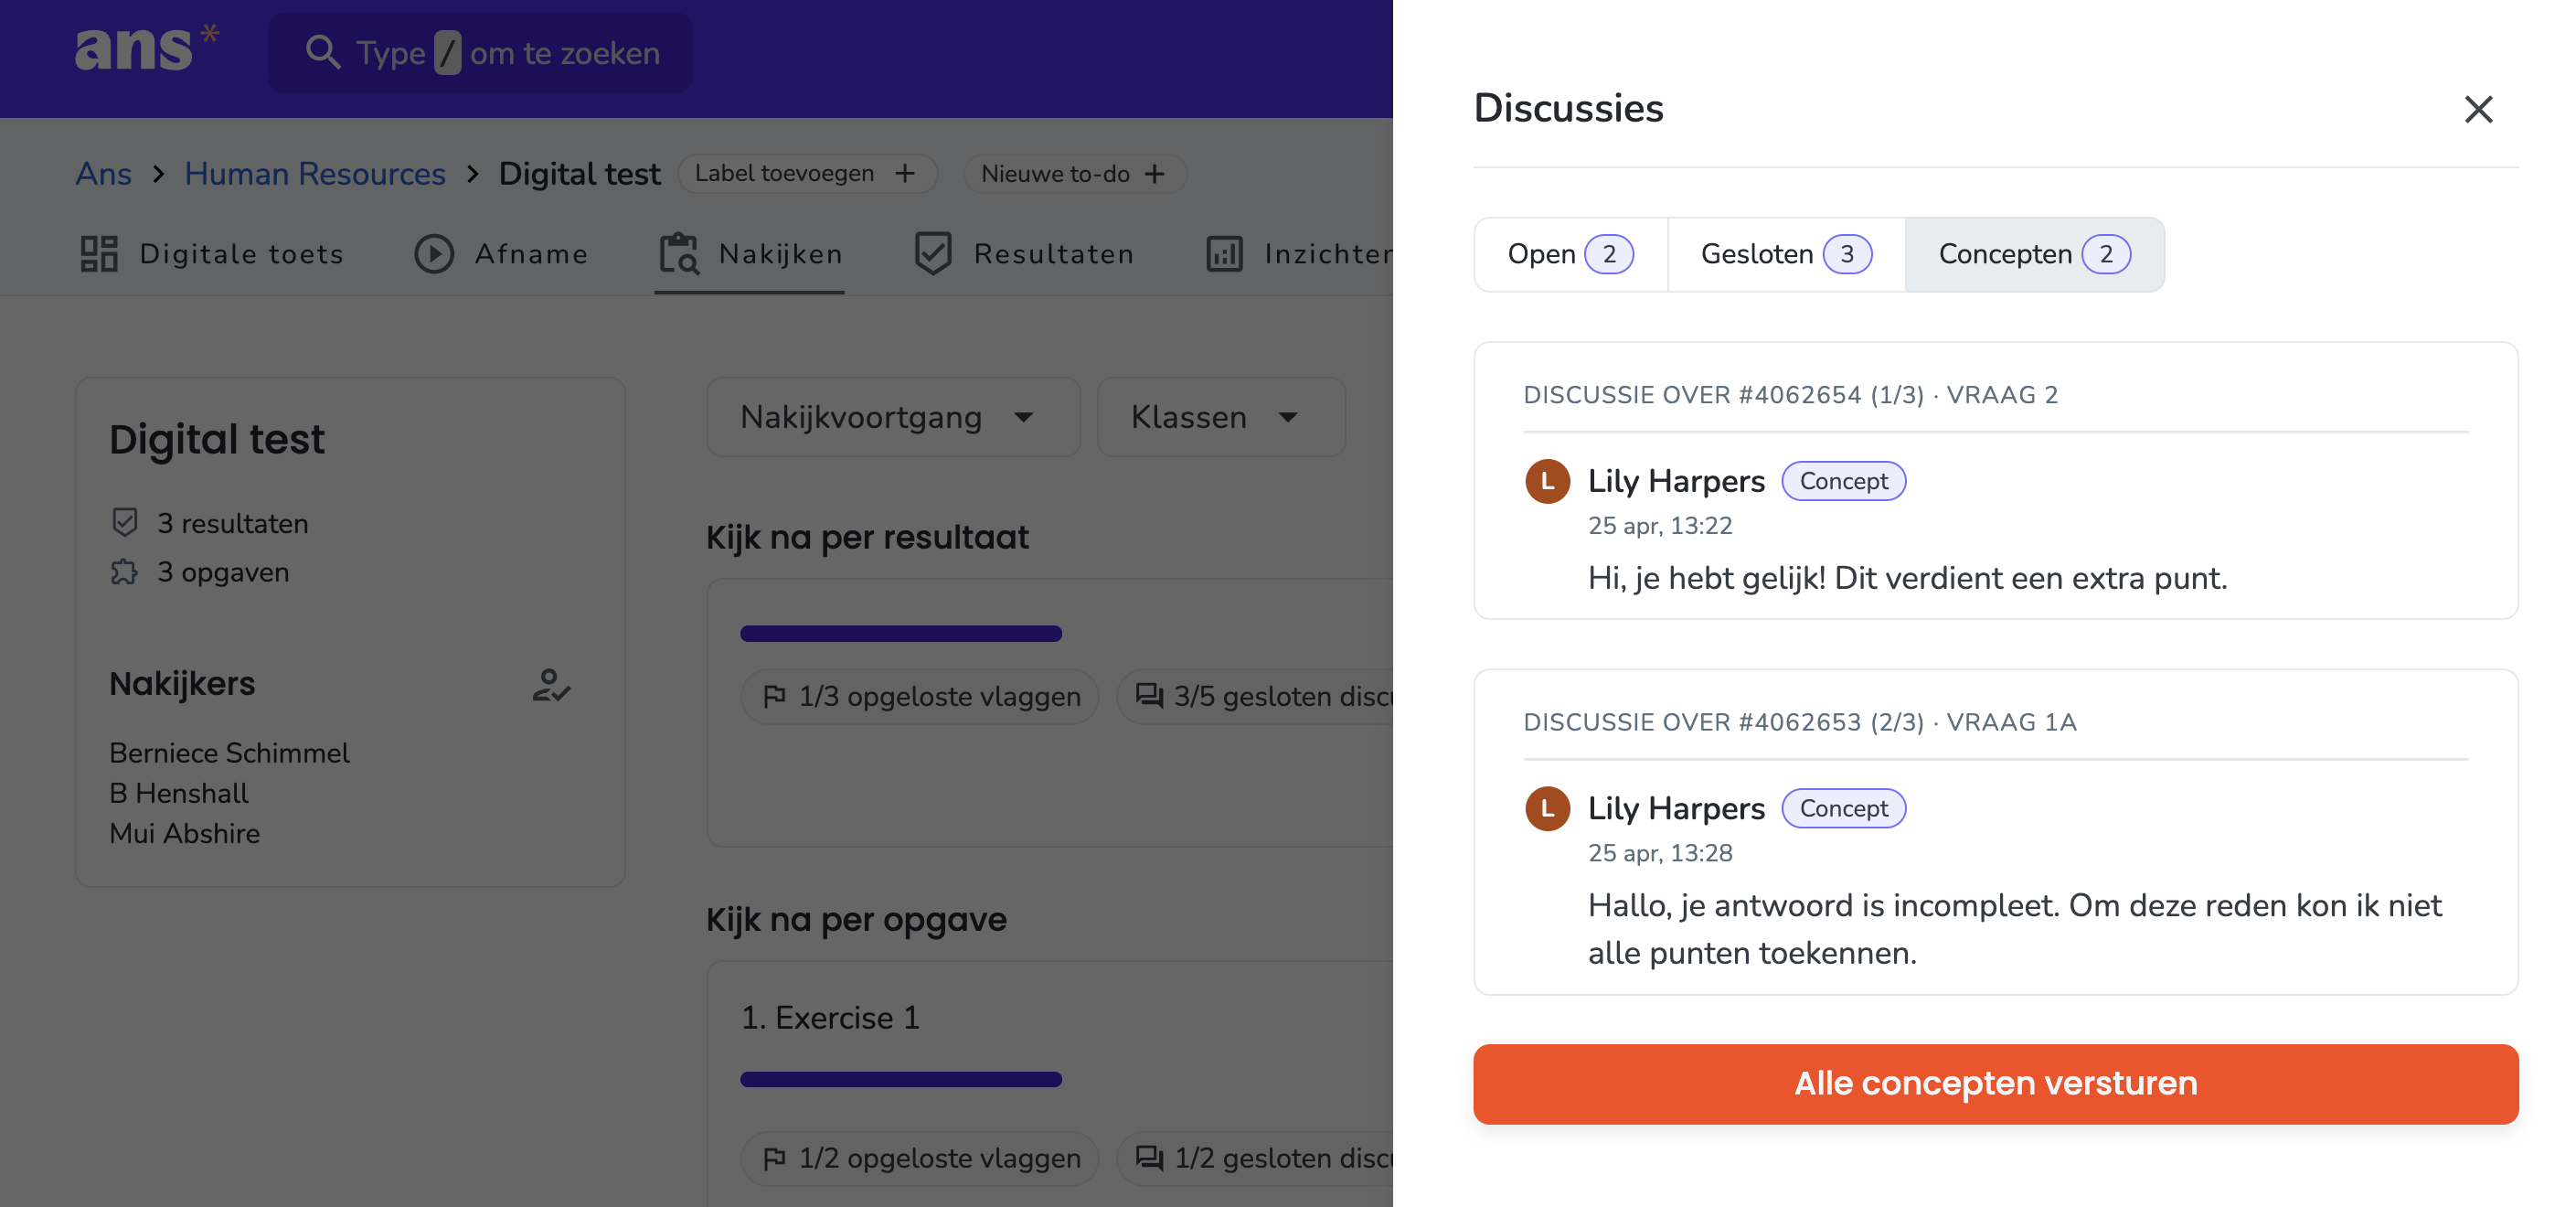Click the per-resultaat progress bar
Screen dimensions: 2576x1207
click(901, 633)
